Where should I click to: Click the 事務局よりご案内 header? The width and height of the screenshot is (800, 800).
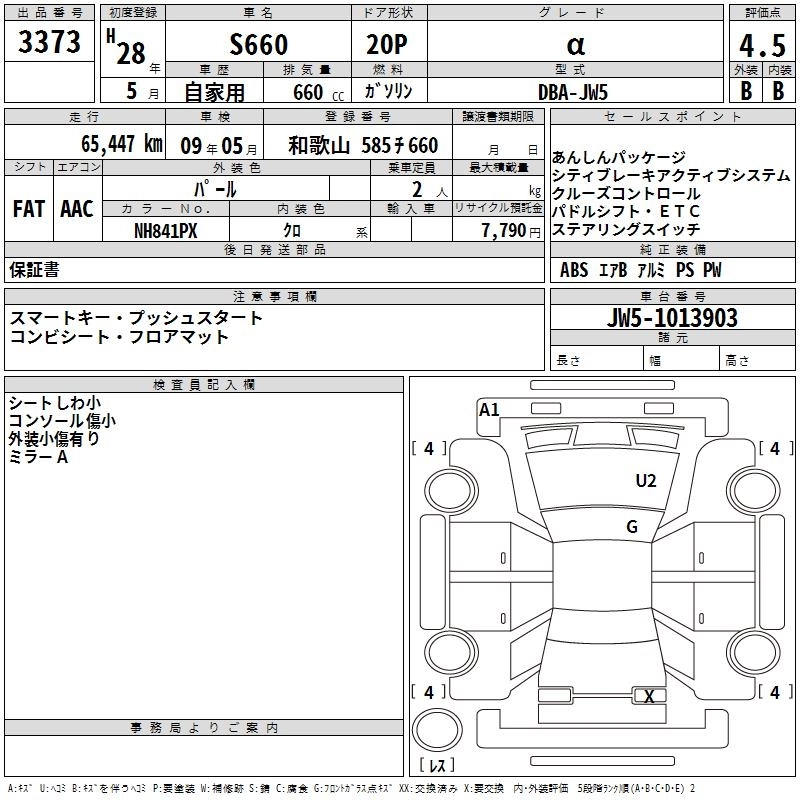coord(204,728)
